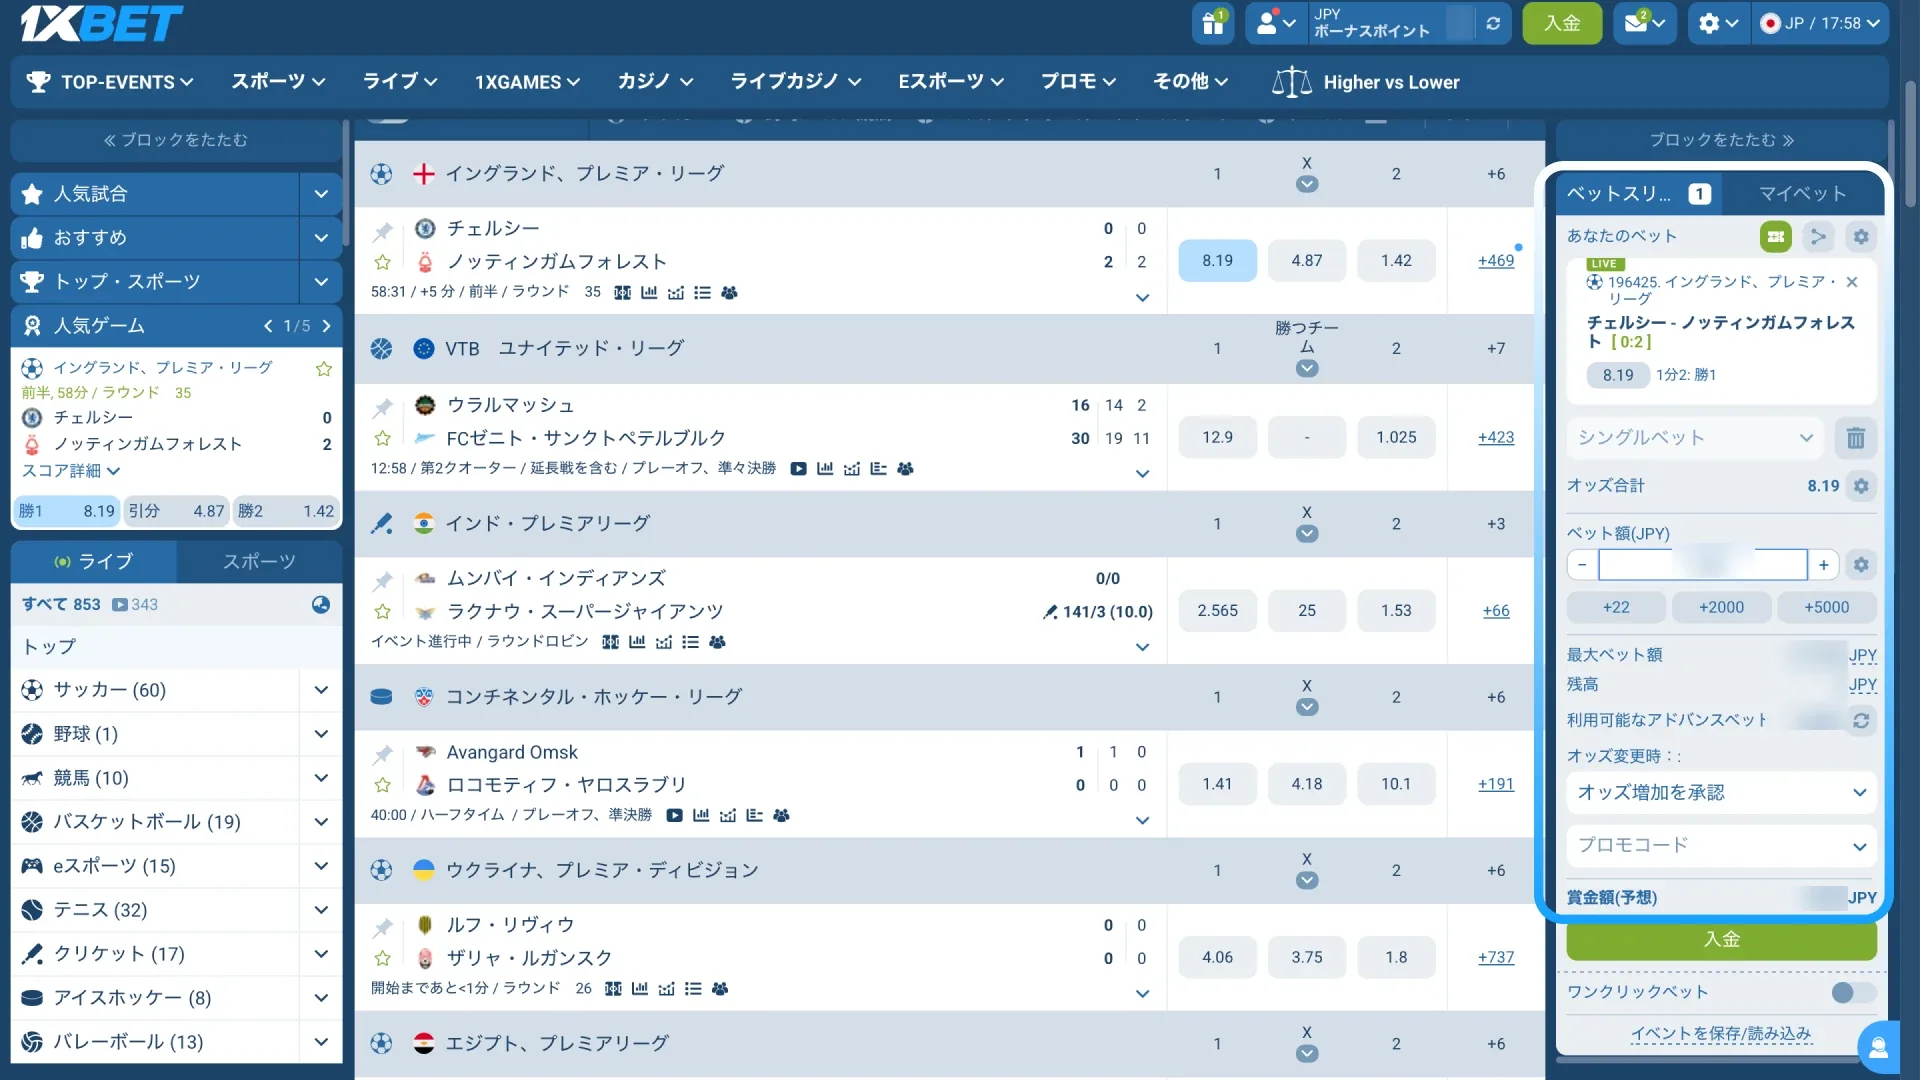Open the lineup people icon in Chelsea match row

[729, 292]
